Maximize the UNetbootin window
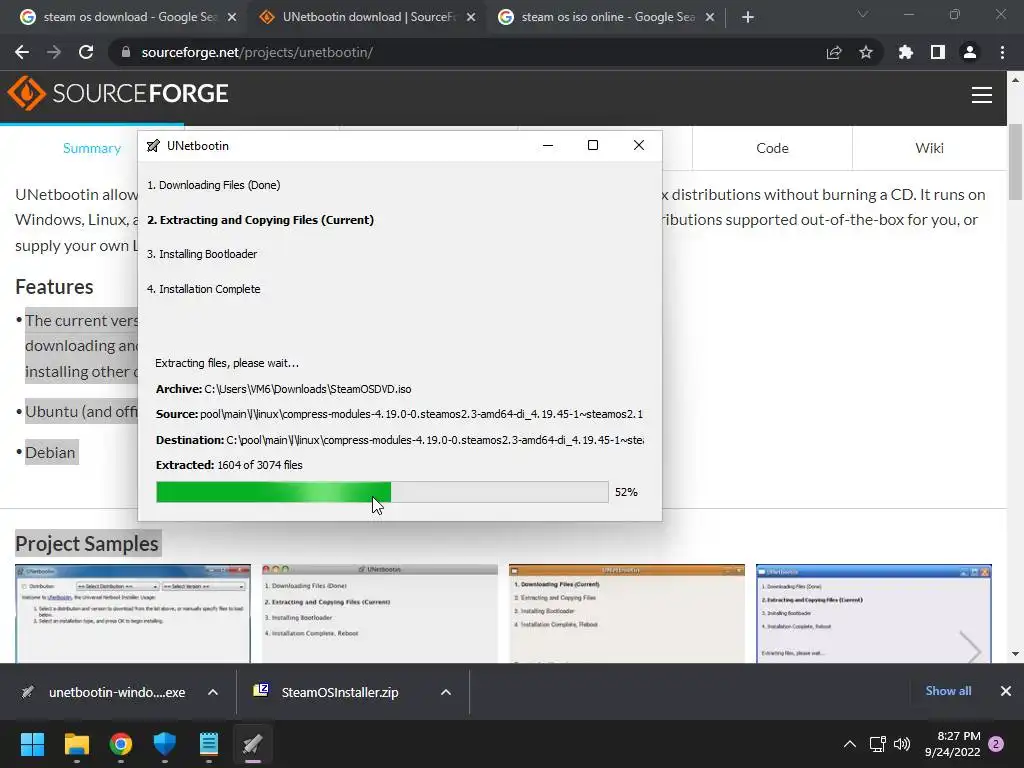The width and height of the screenshot is (1024, 768). (593, 145)
